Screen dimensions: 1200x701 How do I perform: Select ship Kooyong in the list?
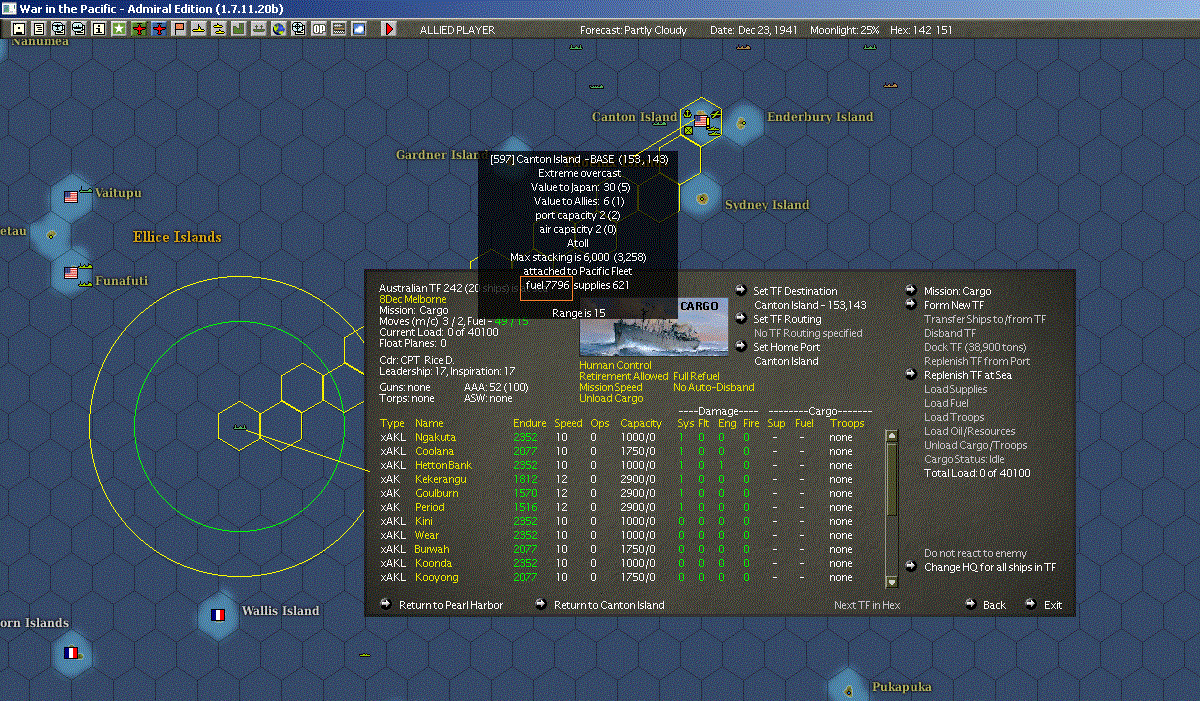point(437,578)
